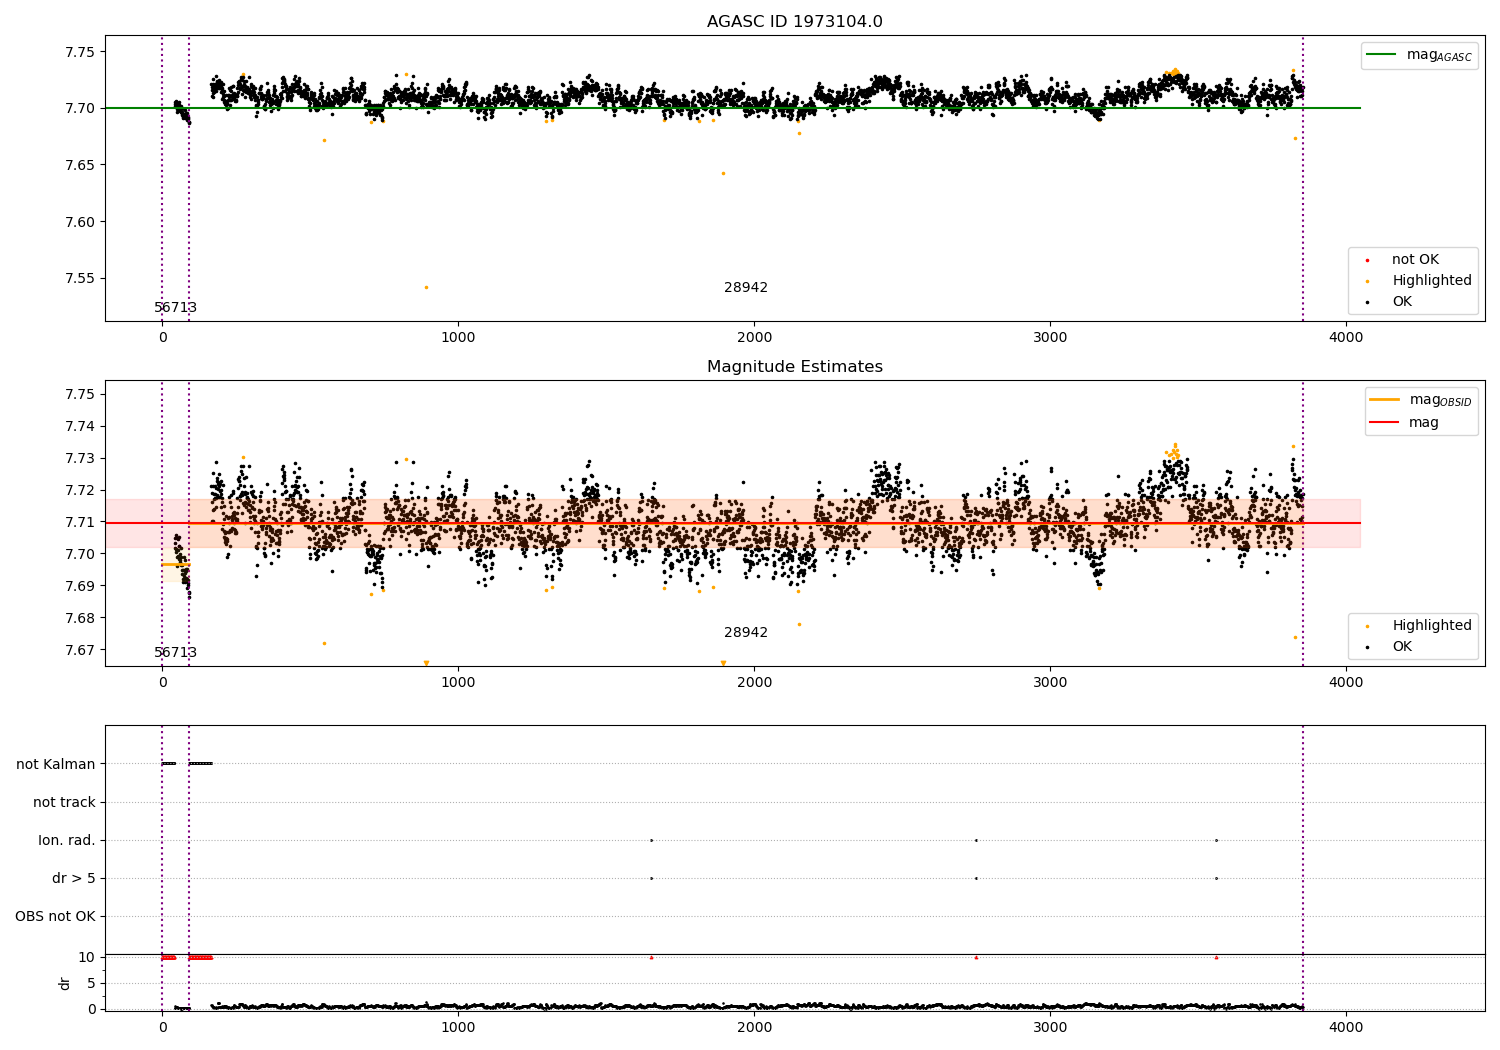Click the red 'mag' legend entry
The width and height of the screenshot is (1500, 1050).
[1405, 422]
